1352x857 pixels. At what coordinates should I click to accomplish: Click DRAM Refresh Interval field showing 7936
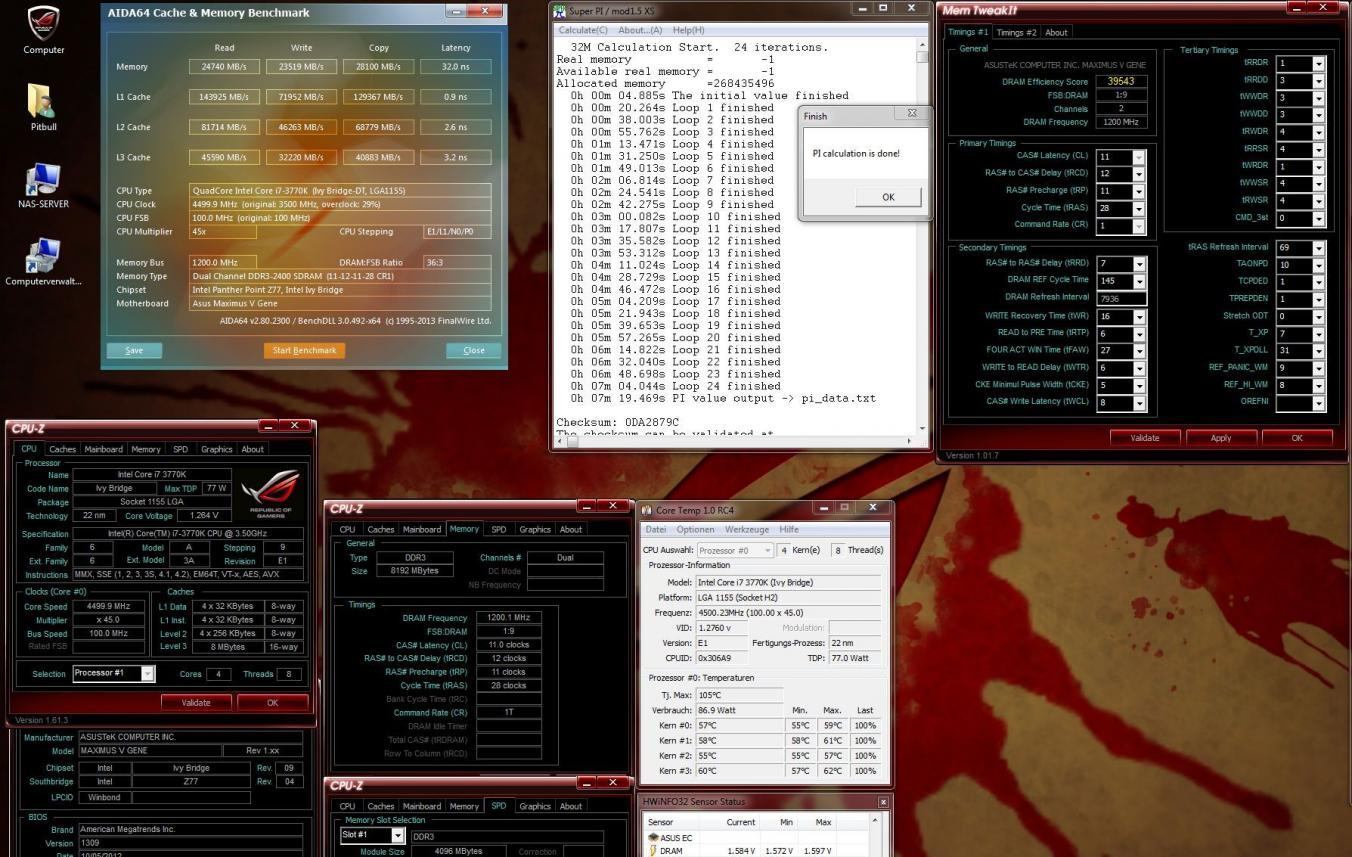[x=1121, y=298]
